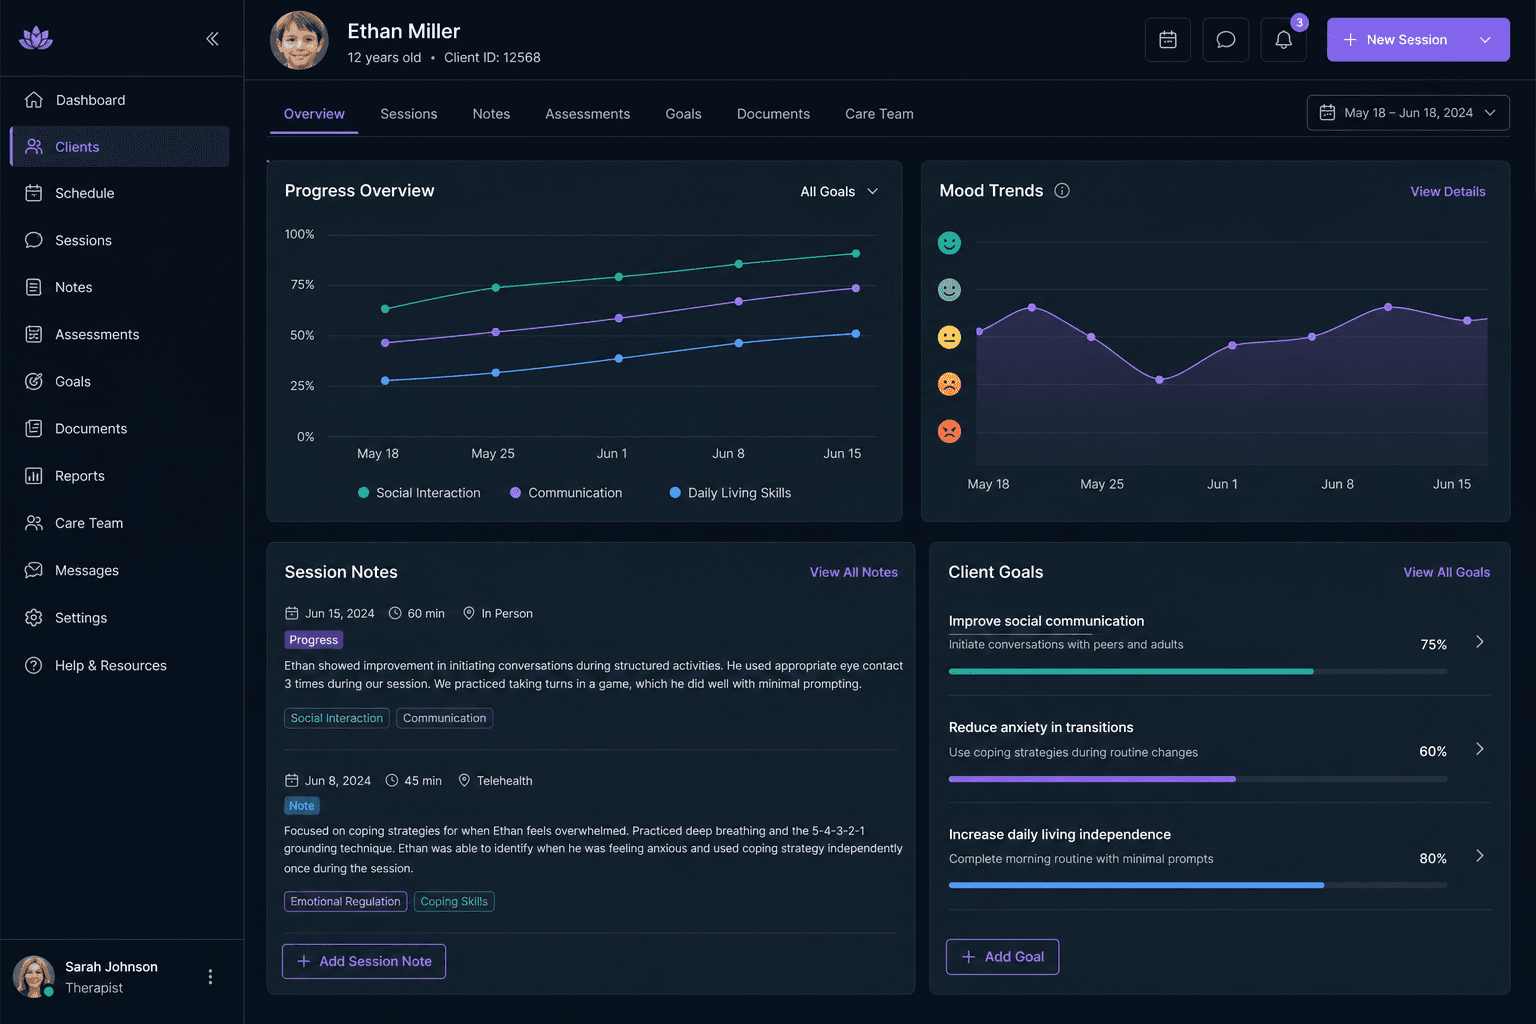Click the happiest mood face icon
The image size is (1536, 1024).
[x=949, y=243]
